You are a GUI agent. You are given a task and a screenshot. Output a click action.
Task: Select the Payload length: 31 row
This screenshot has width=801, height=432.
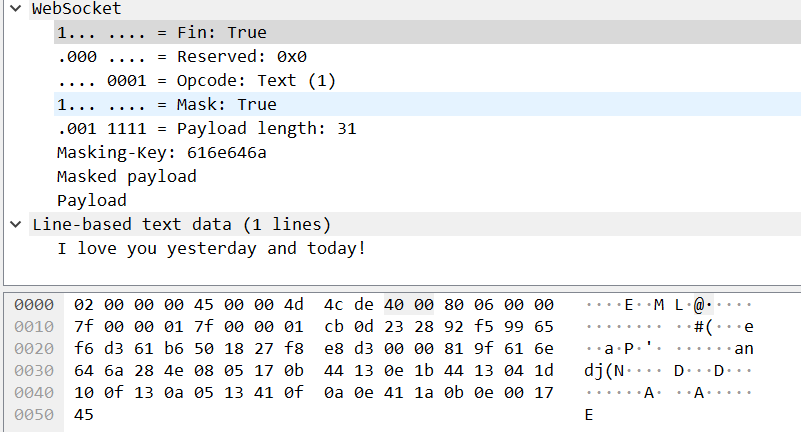[427, 128]
